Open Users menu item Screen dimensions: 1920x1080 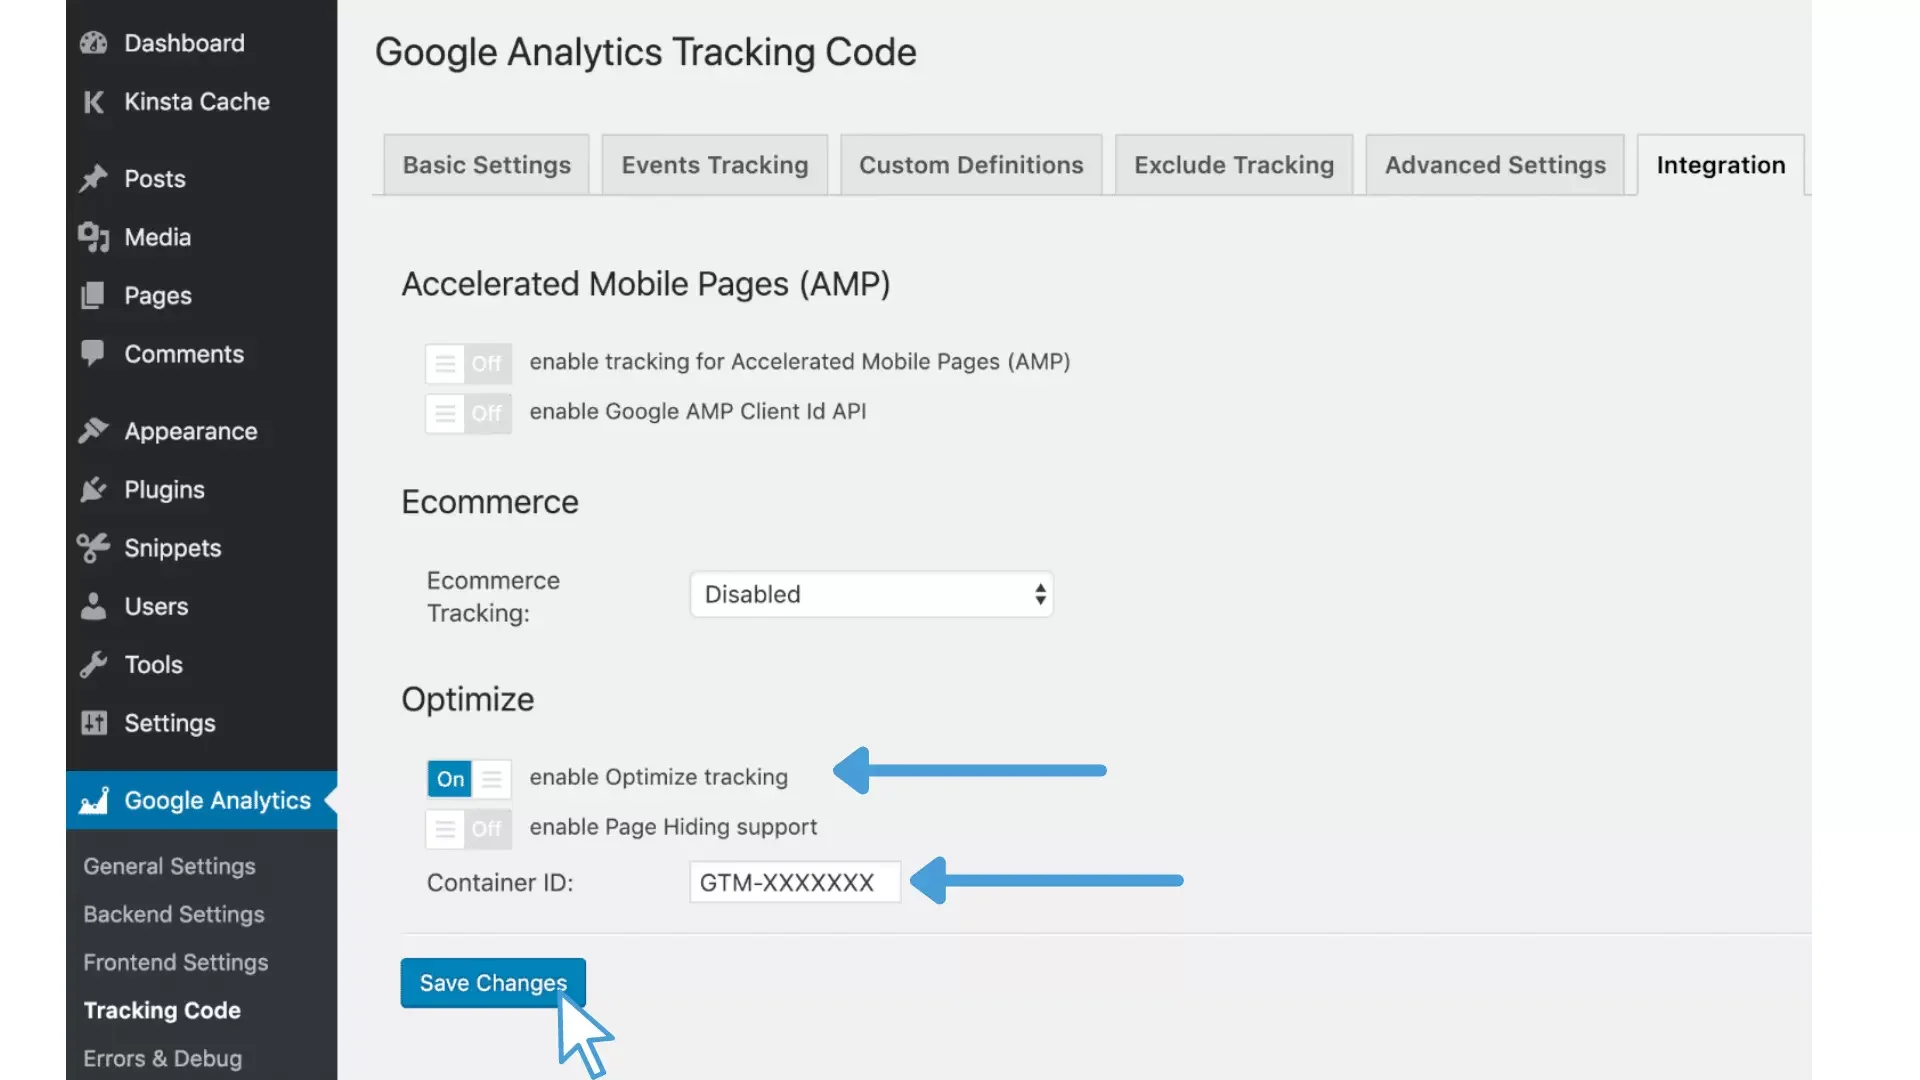click(202, 606)
